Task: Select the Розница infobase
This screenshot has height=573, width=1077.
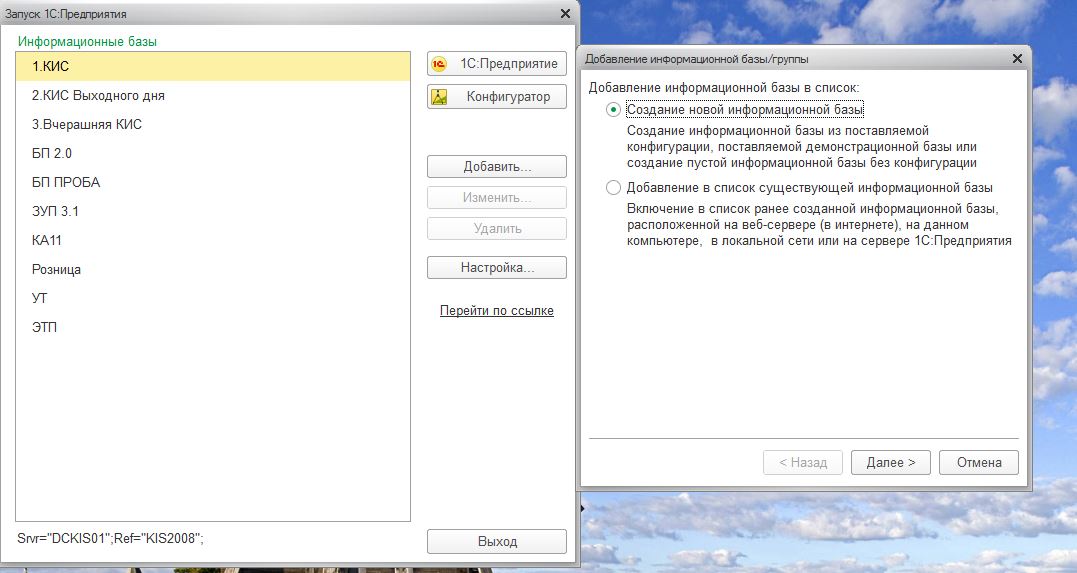Action: (x=213, y=269)
